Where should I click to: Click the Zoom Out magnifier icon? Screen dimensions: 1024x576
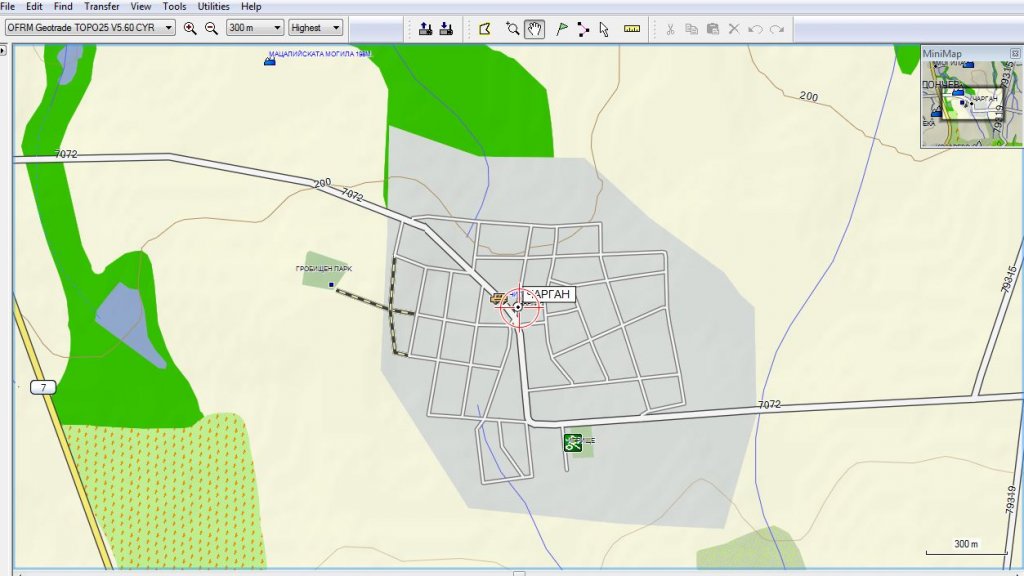[x=211, y=28]
